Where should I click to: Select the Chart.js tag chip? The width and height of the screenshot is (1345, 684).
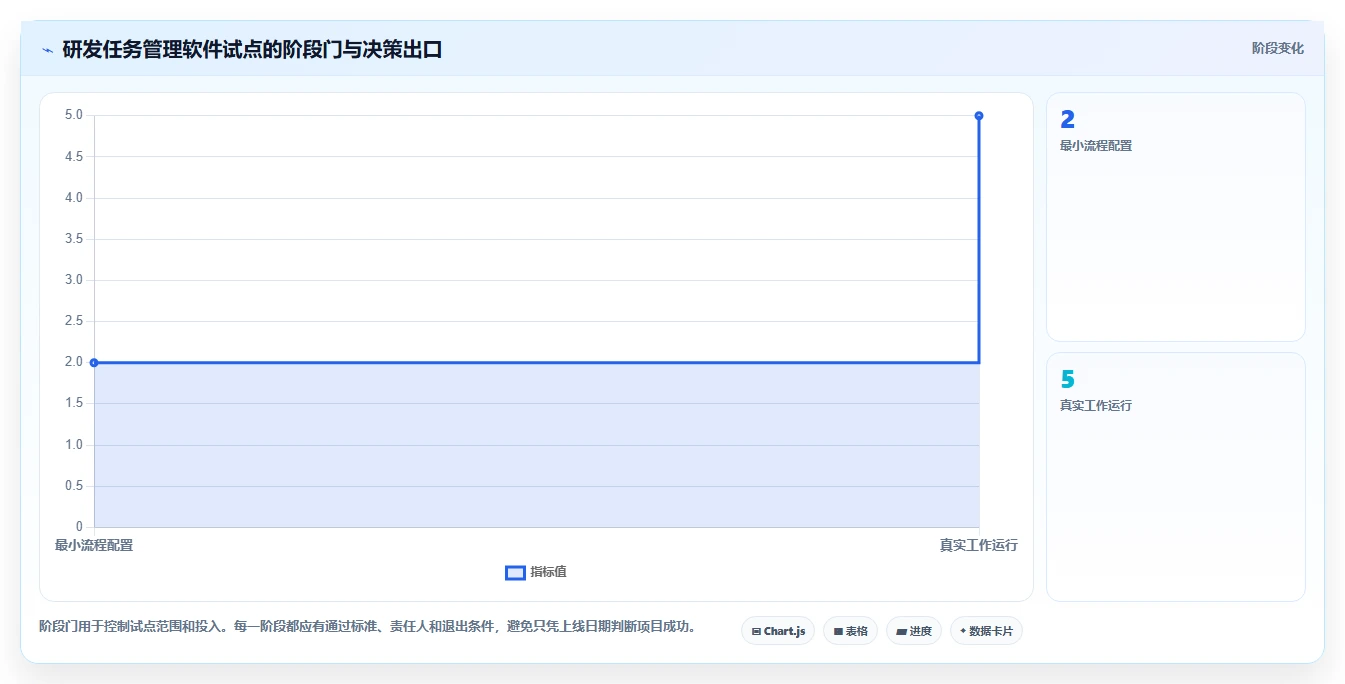coord(778,631)
